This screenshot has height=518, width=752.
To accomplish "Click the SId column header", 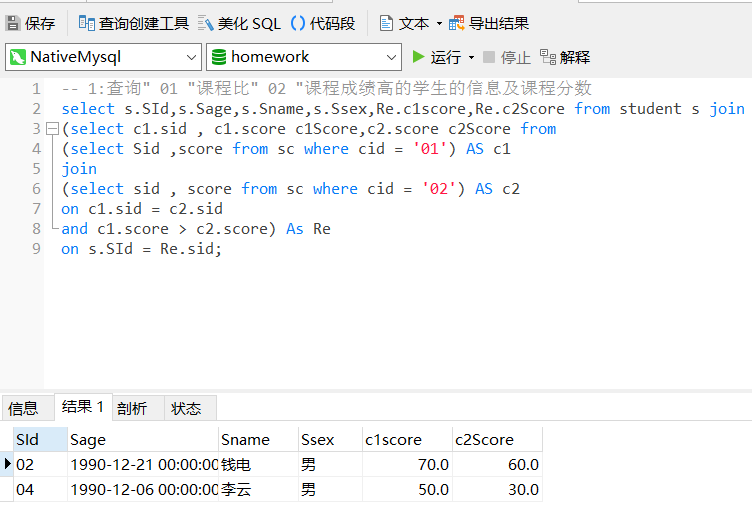I will 40,439.
